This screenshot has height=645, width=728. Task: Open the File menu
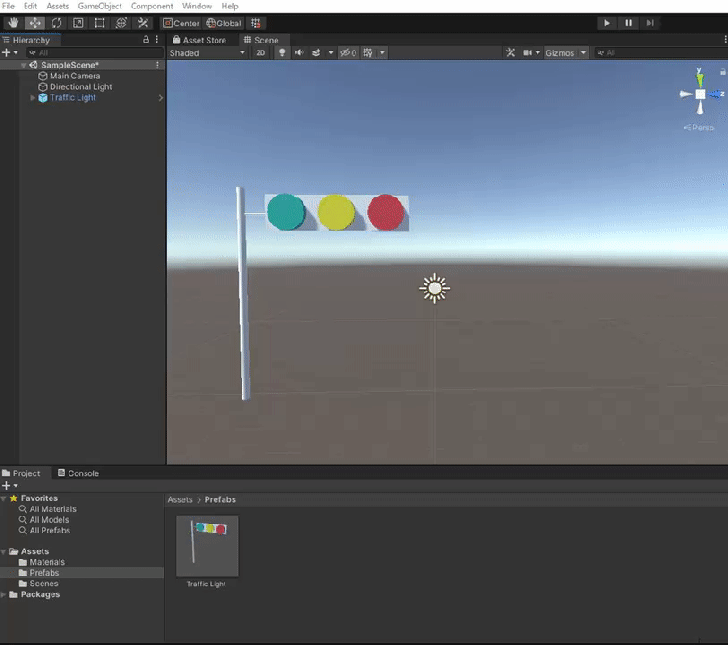(8, 6)
